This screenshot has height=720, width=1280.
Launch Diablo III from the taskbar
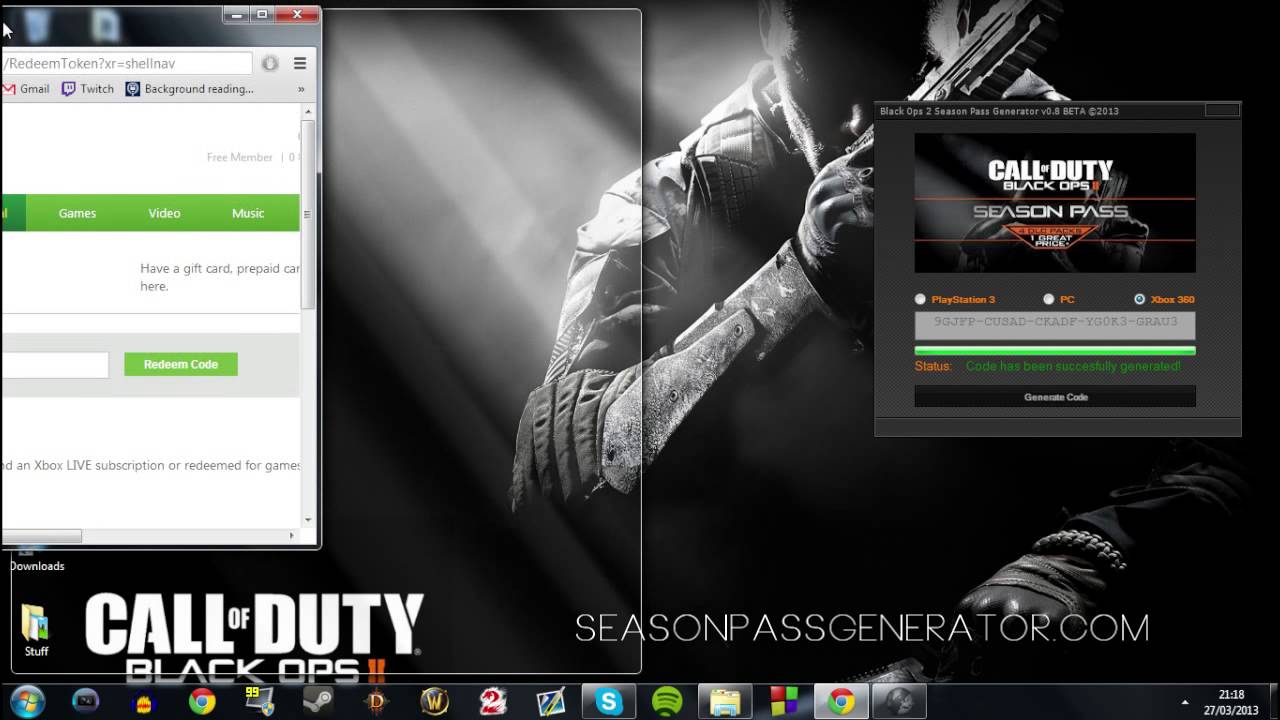tap(377, 702)
